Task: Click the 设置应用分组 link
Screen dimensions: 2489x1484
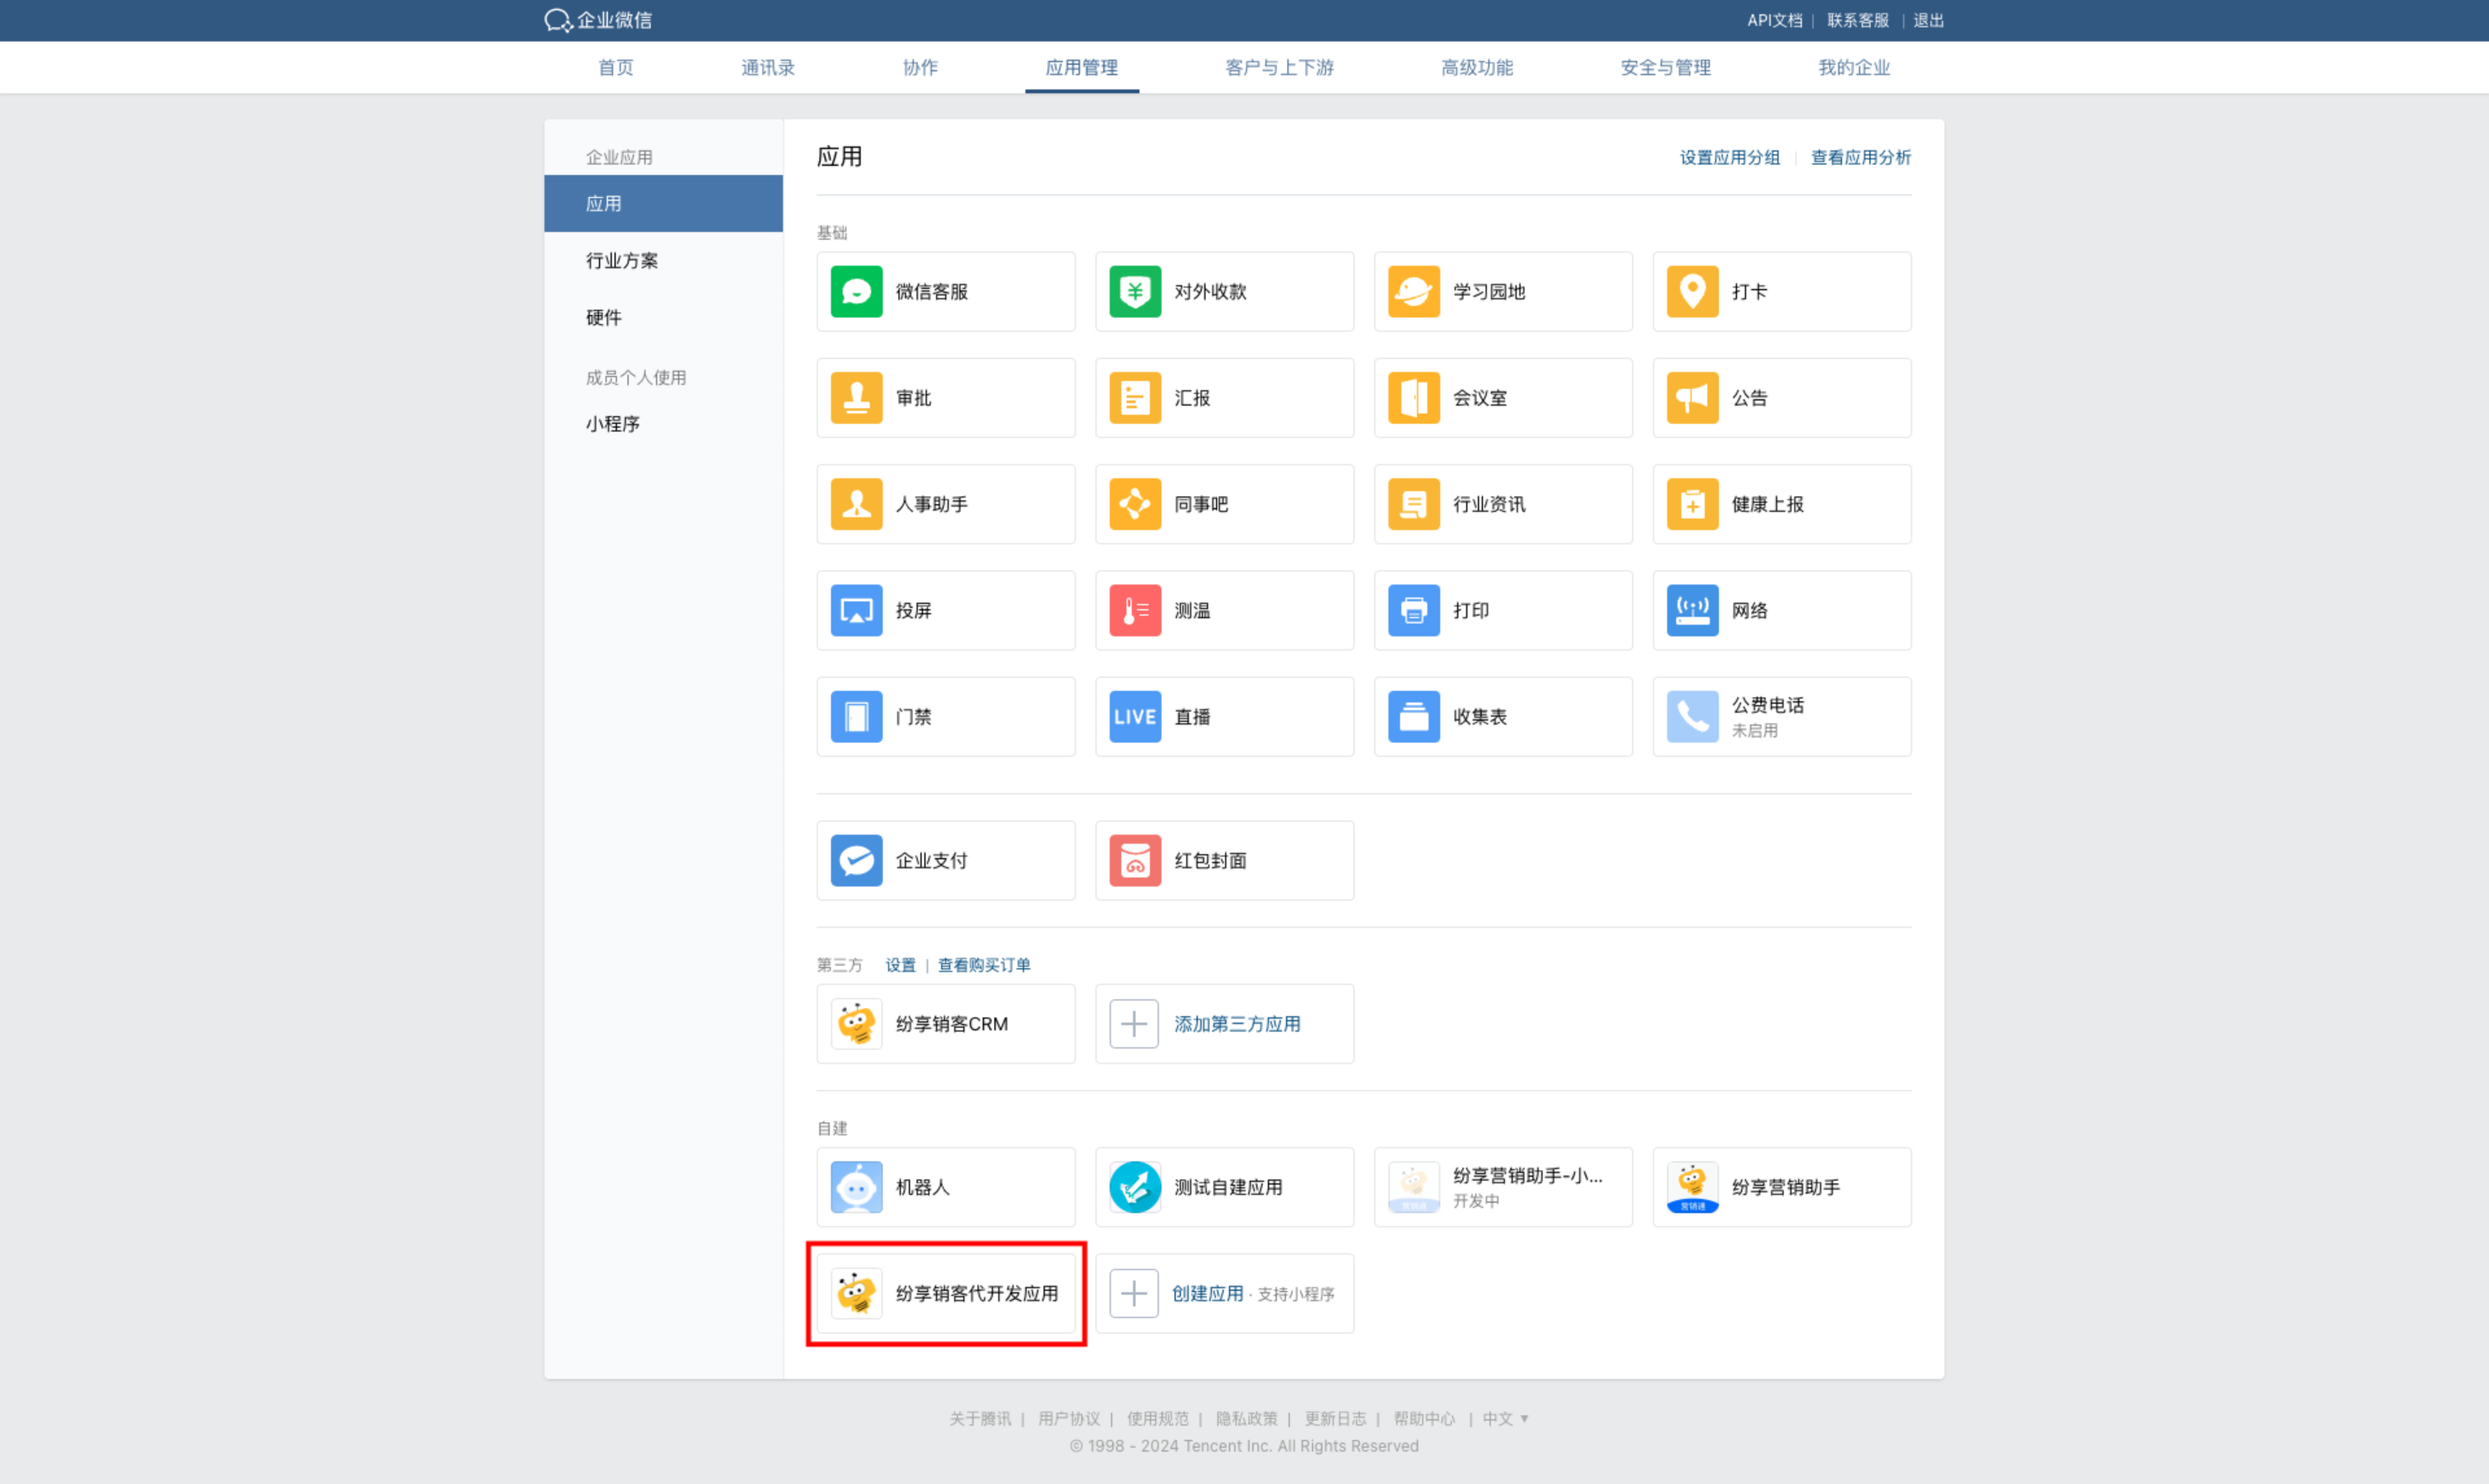Action: tap(1729, 157)
